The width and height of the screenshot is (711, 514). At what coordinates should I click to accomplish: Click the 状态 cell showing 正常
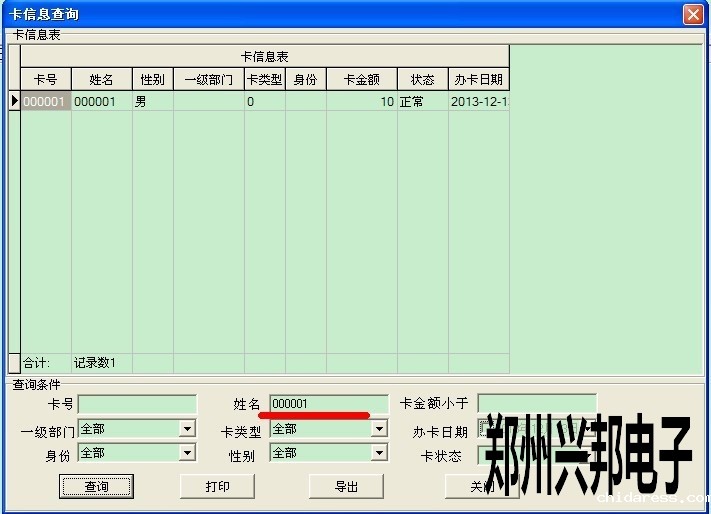point(422,102)
